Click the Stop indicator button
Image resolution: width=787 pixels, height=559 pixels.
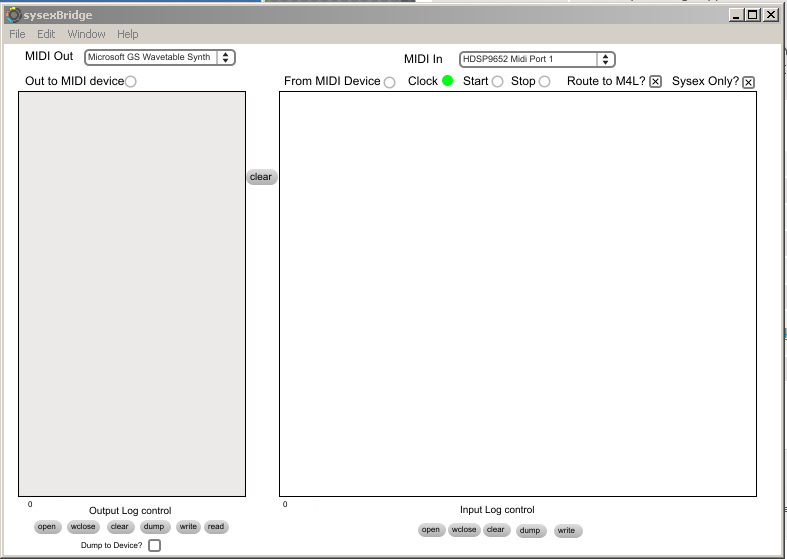[544, 82]
